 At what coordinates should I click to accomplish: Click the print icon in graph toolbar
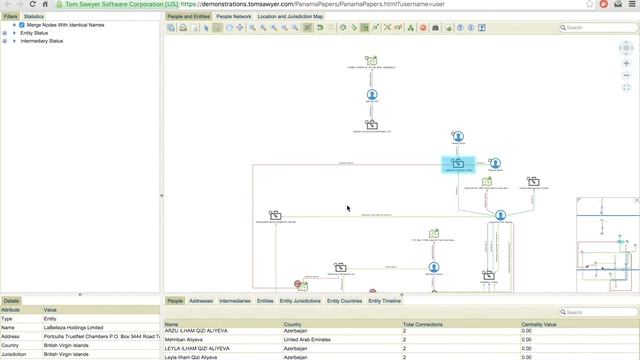183,28
